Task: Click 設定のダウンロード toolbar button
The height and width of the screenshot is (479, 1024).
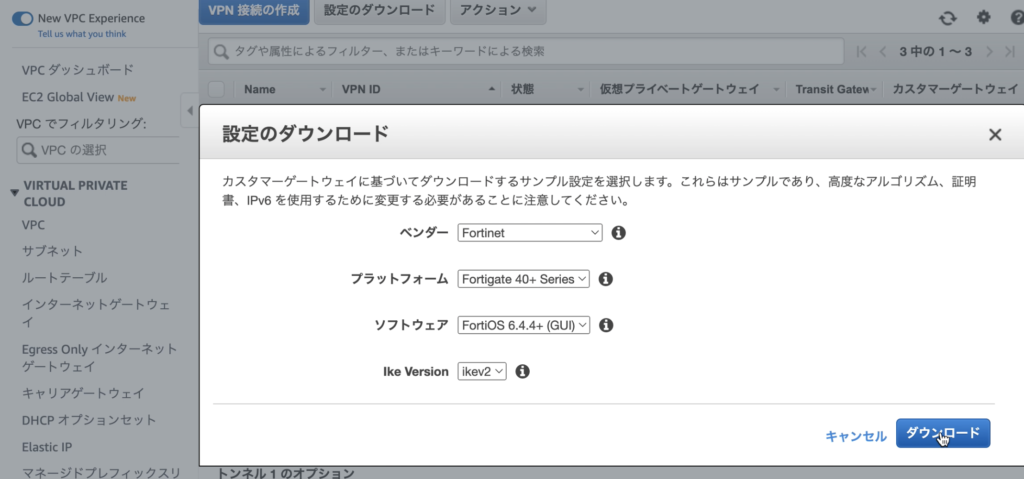Action: click(x=379, y=10)
